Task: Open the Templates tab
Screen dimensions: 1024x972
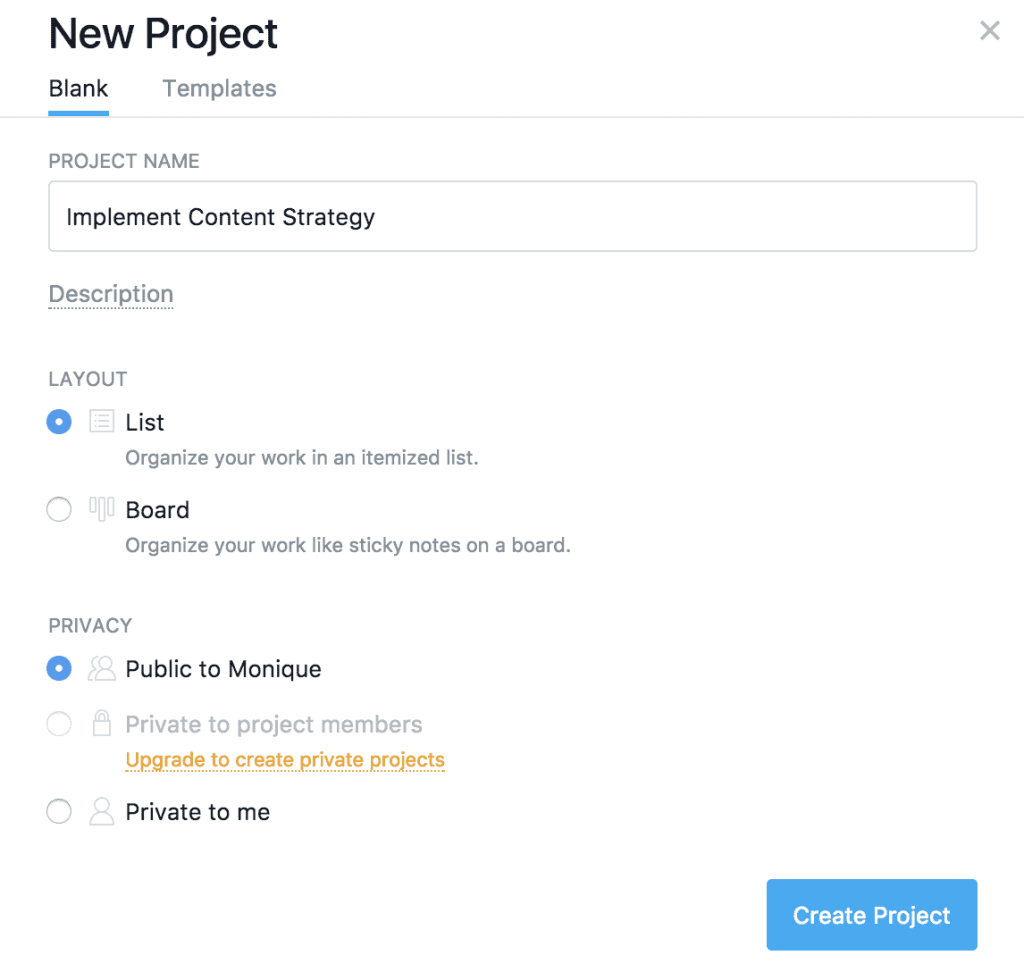Action: coord(219,89)
